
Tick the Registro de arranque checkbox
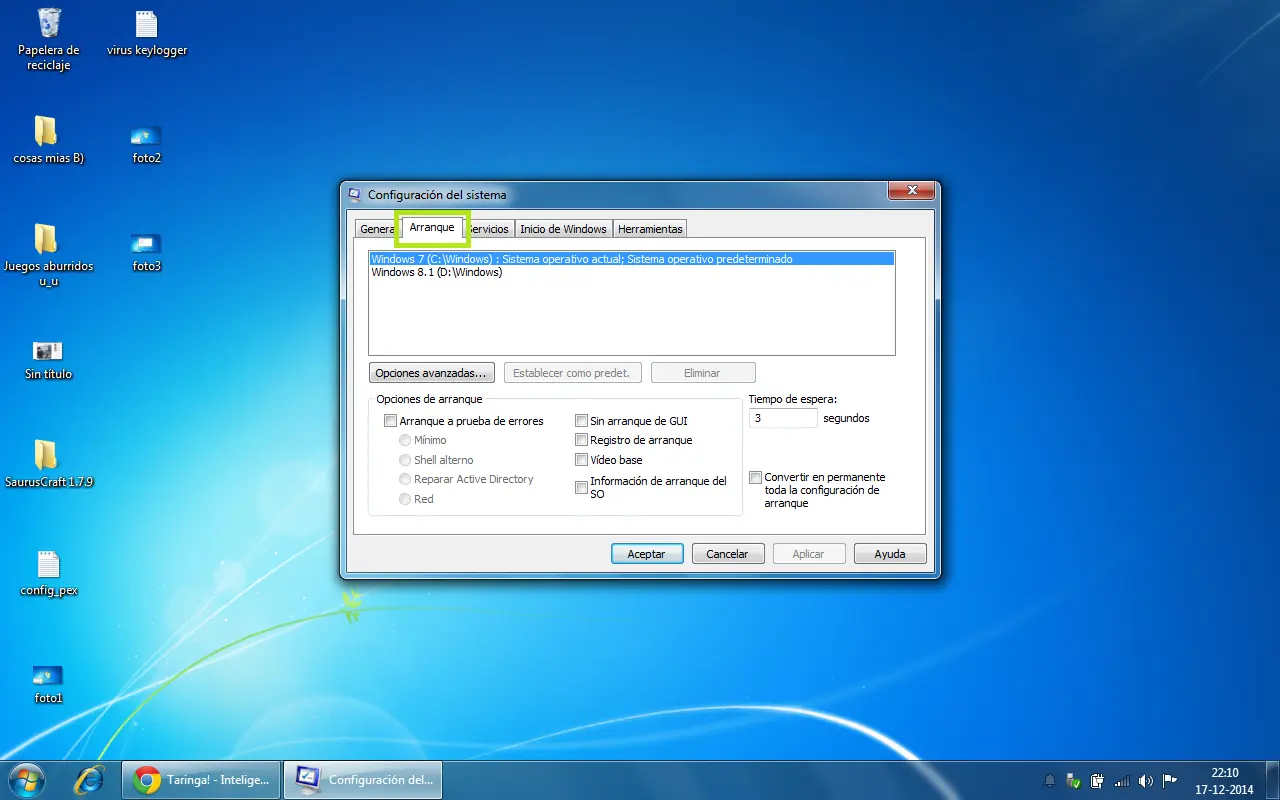[x=581, y=440]
